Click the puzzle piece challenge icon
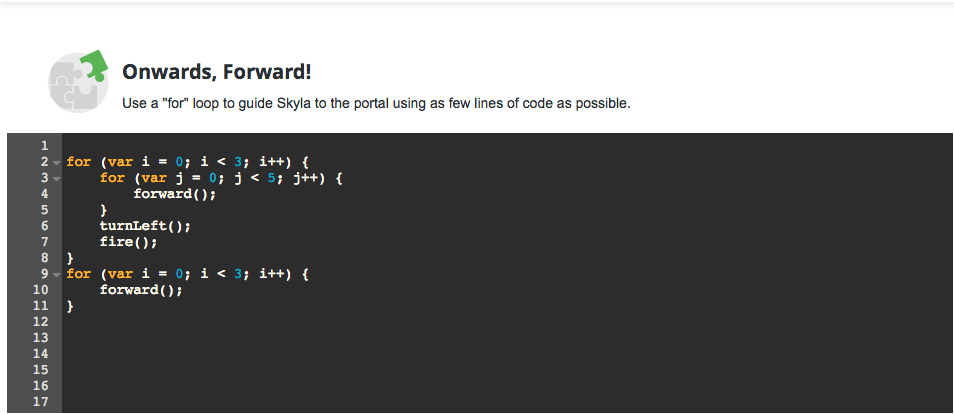Image resolution: width=954 pixels, height=414 pixels. click(77, 81)
